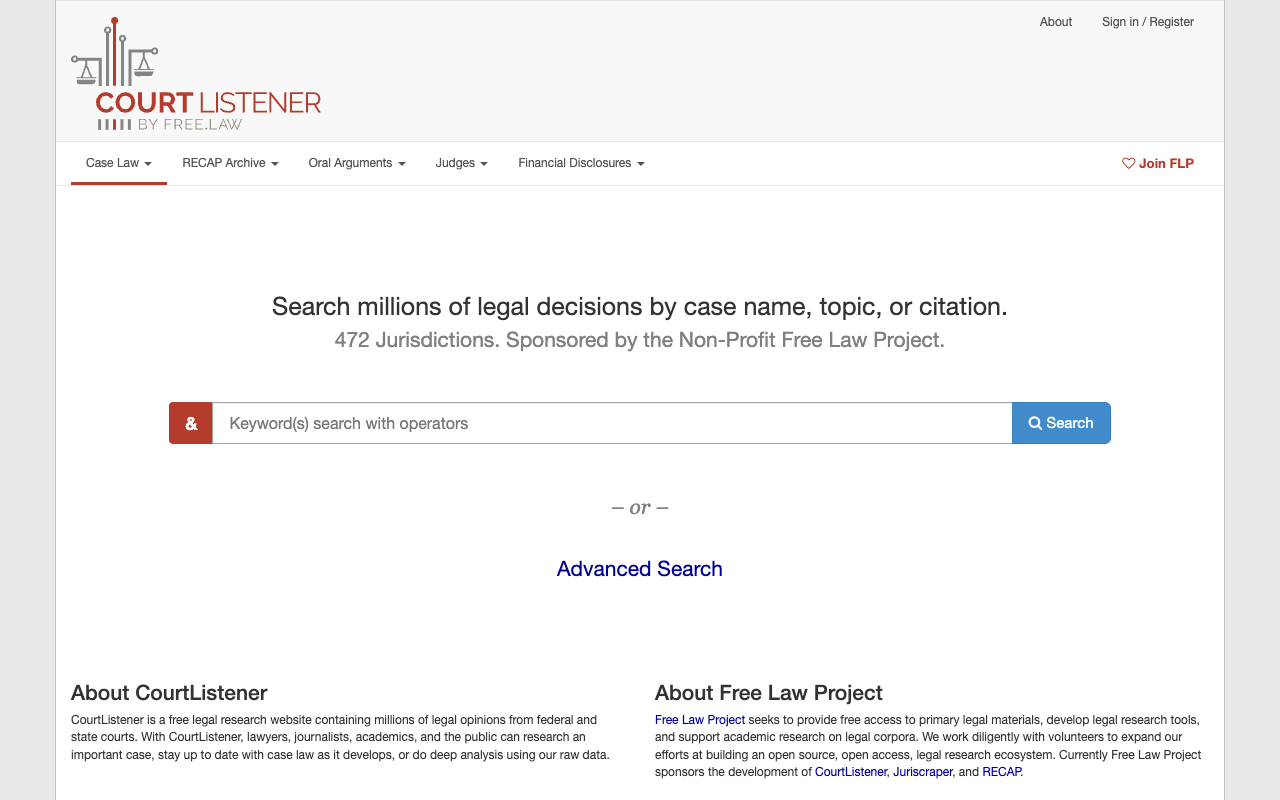The image size is (1280, 800).
Task: Open Financial Disclosures dropdown
Action: click(x=581, y=163)
